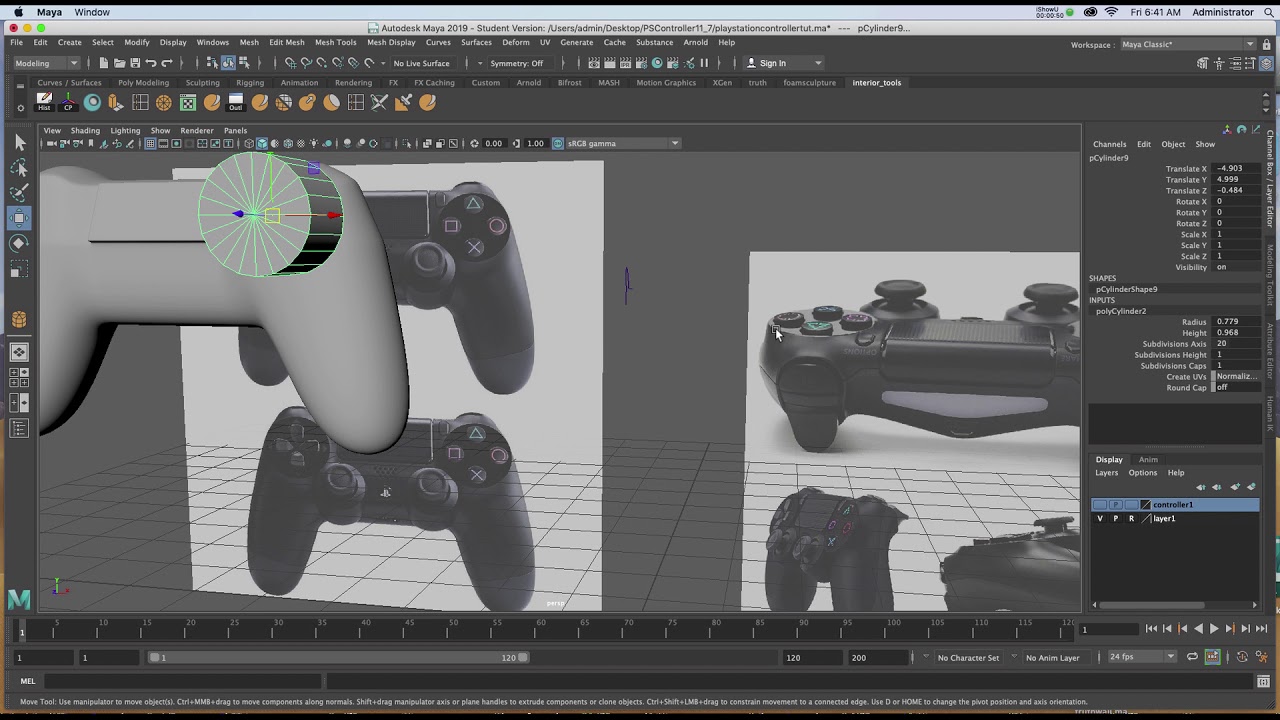1280x720 pixels.
Task: Select the arrow Select tool in left toolbox
Action: tap(19, 143)
